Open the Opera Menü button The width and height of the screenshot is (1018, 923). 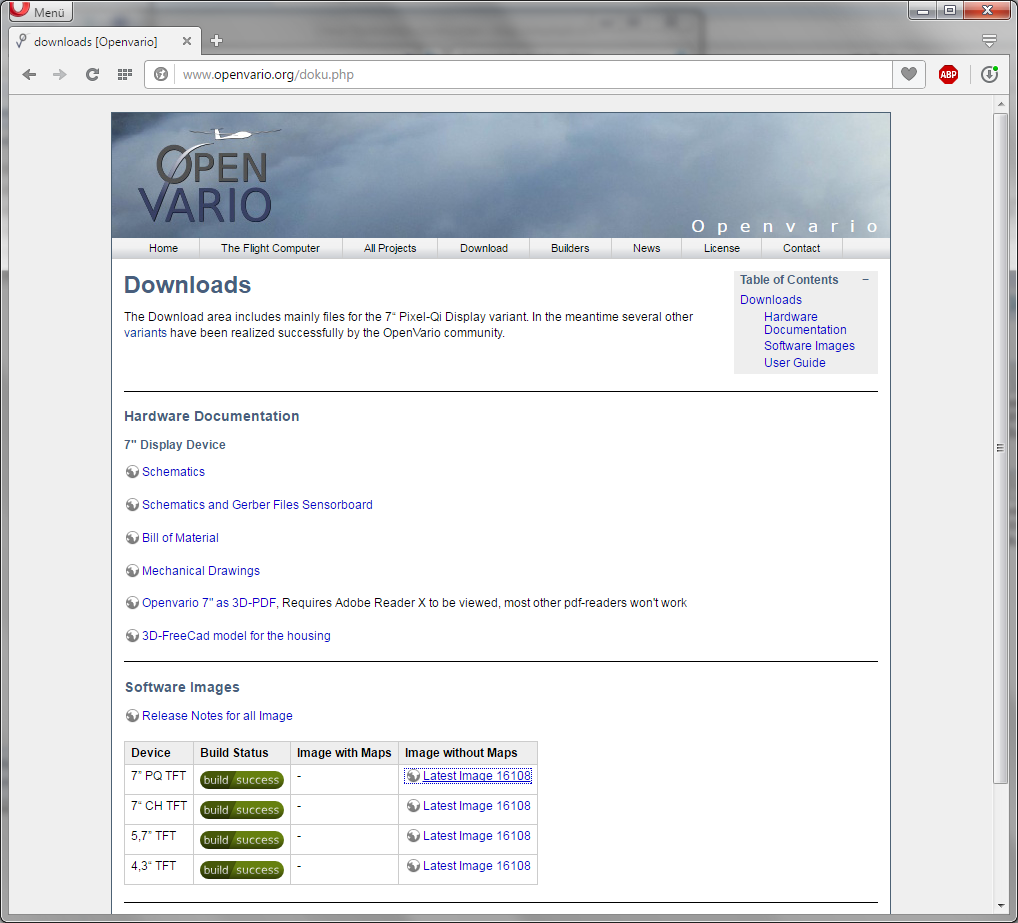pos(39,11)
